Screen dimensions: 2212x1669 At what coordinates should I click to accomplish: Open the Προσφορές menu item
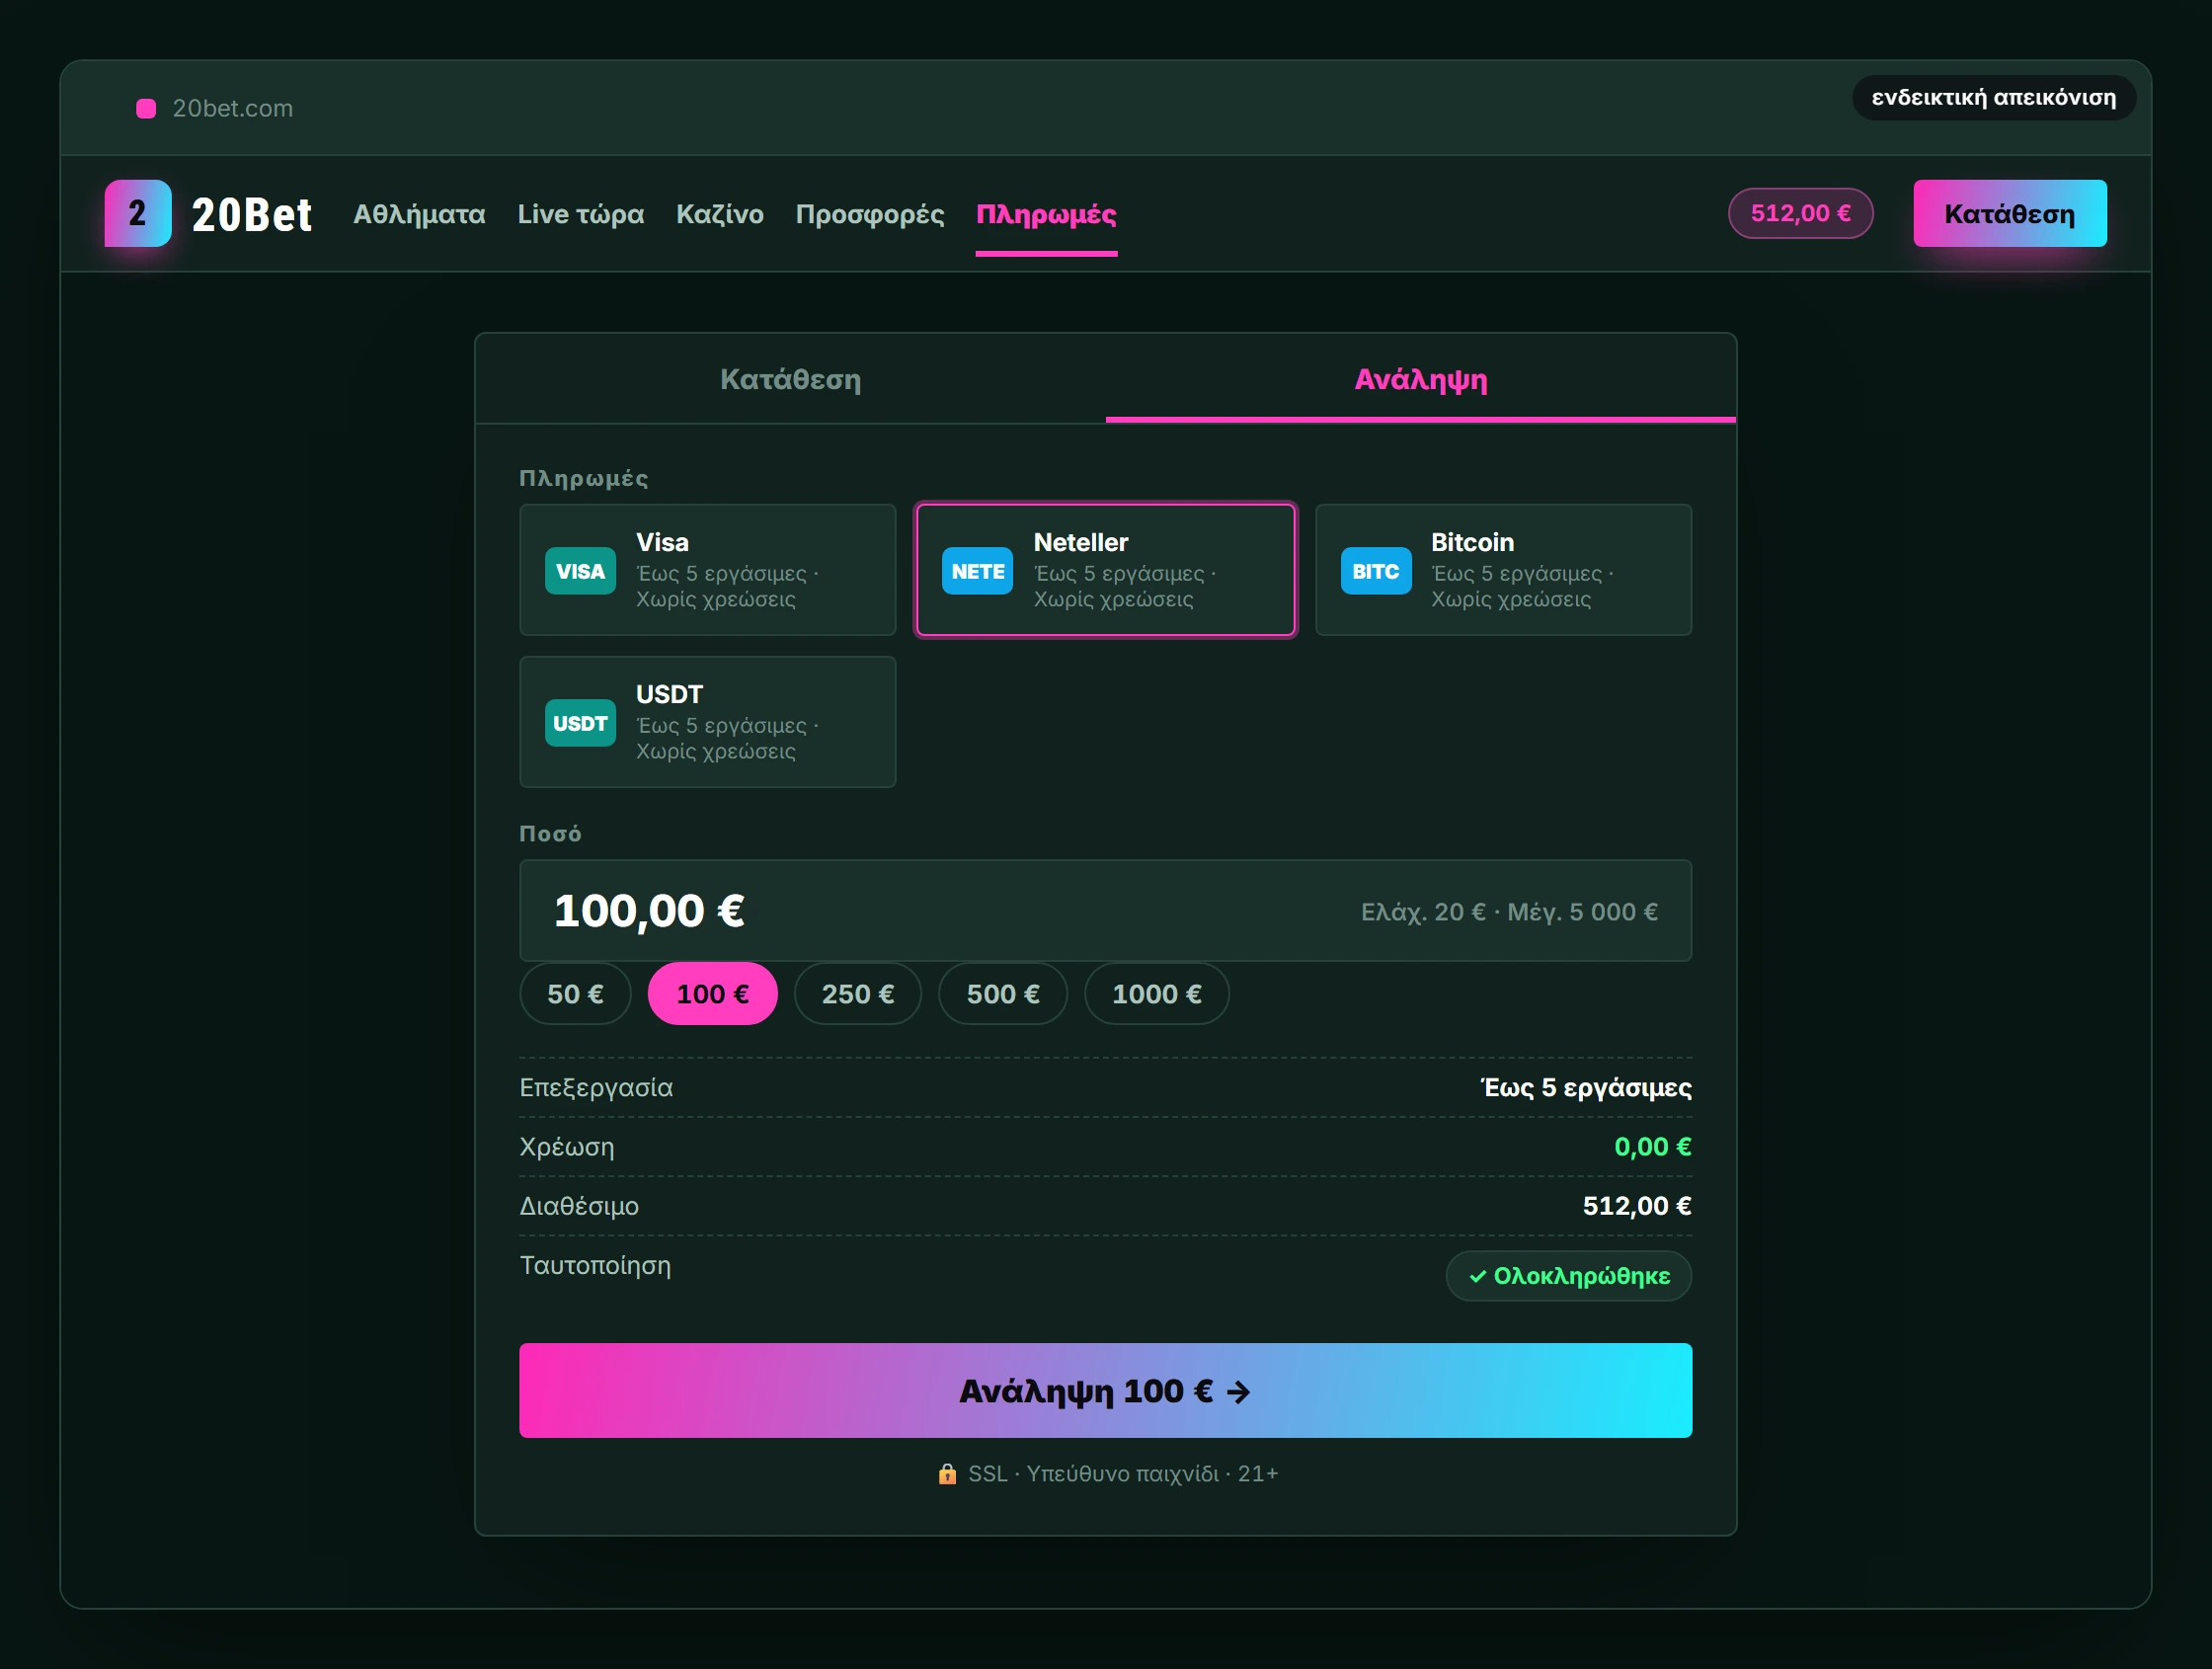(x=870, y=214)
